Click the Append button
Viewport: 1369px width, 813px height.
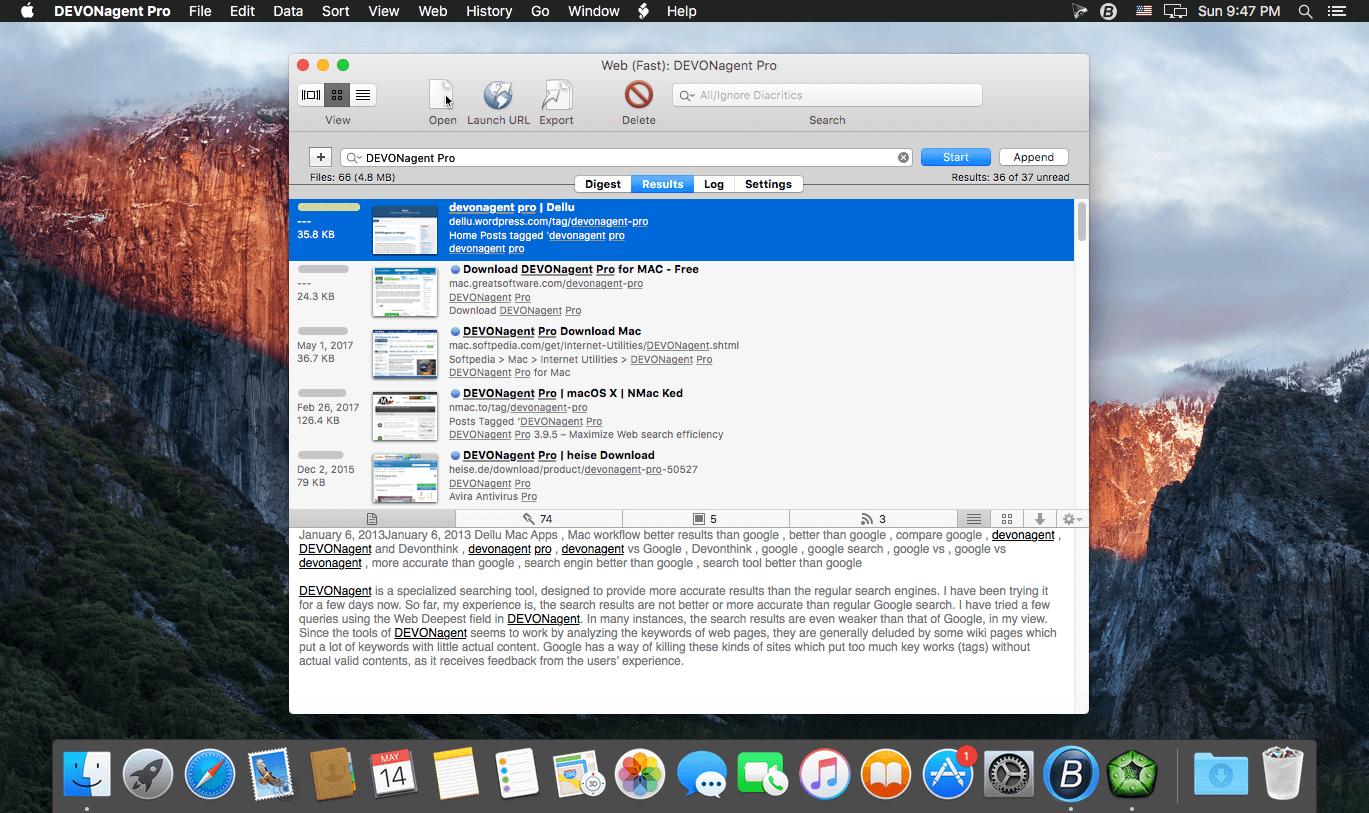pyautogui.click(x=1034, y=157)
